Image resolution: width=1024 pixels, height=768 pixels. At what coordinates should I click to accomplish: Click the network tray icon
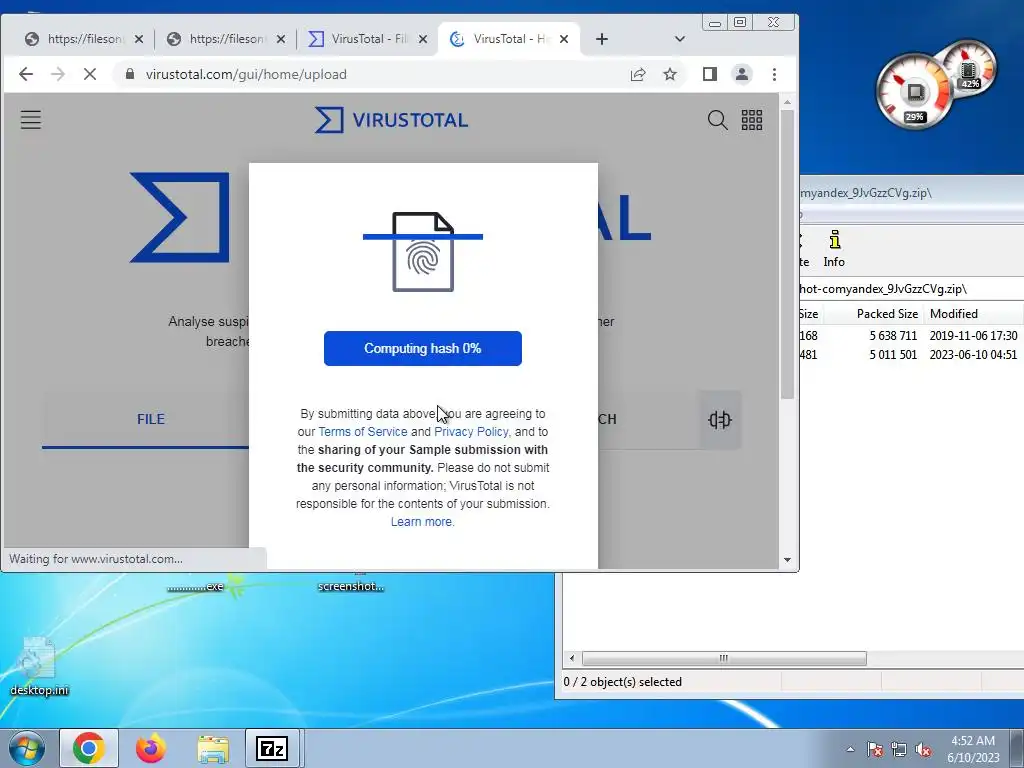click(899, 750)
